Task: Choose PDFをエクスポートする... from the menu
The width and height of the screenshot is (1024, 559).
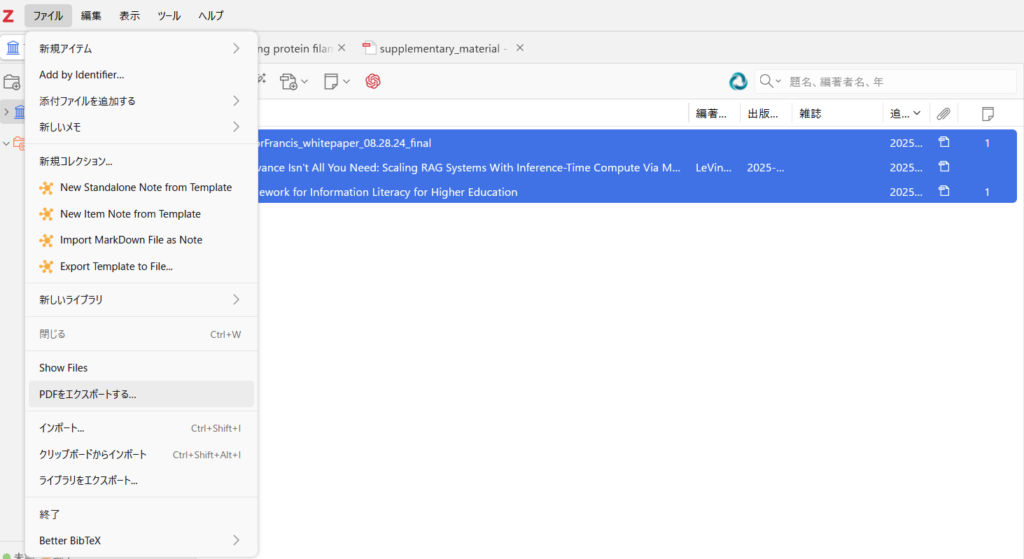Action: point(88,394)
